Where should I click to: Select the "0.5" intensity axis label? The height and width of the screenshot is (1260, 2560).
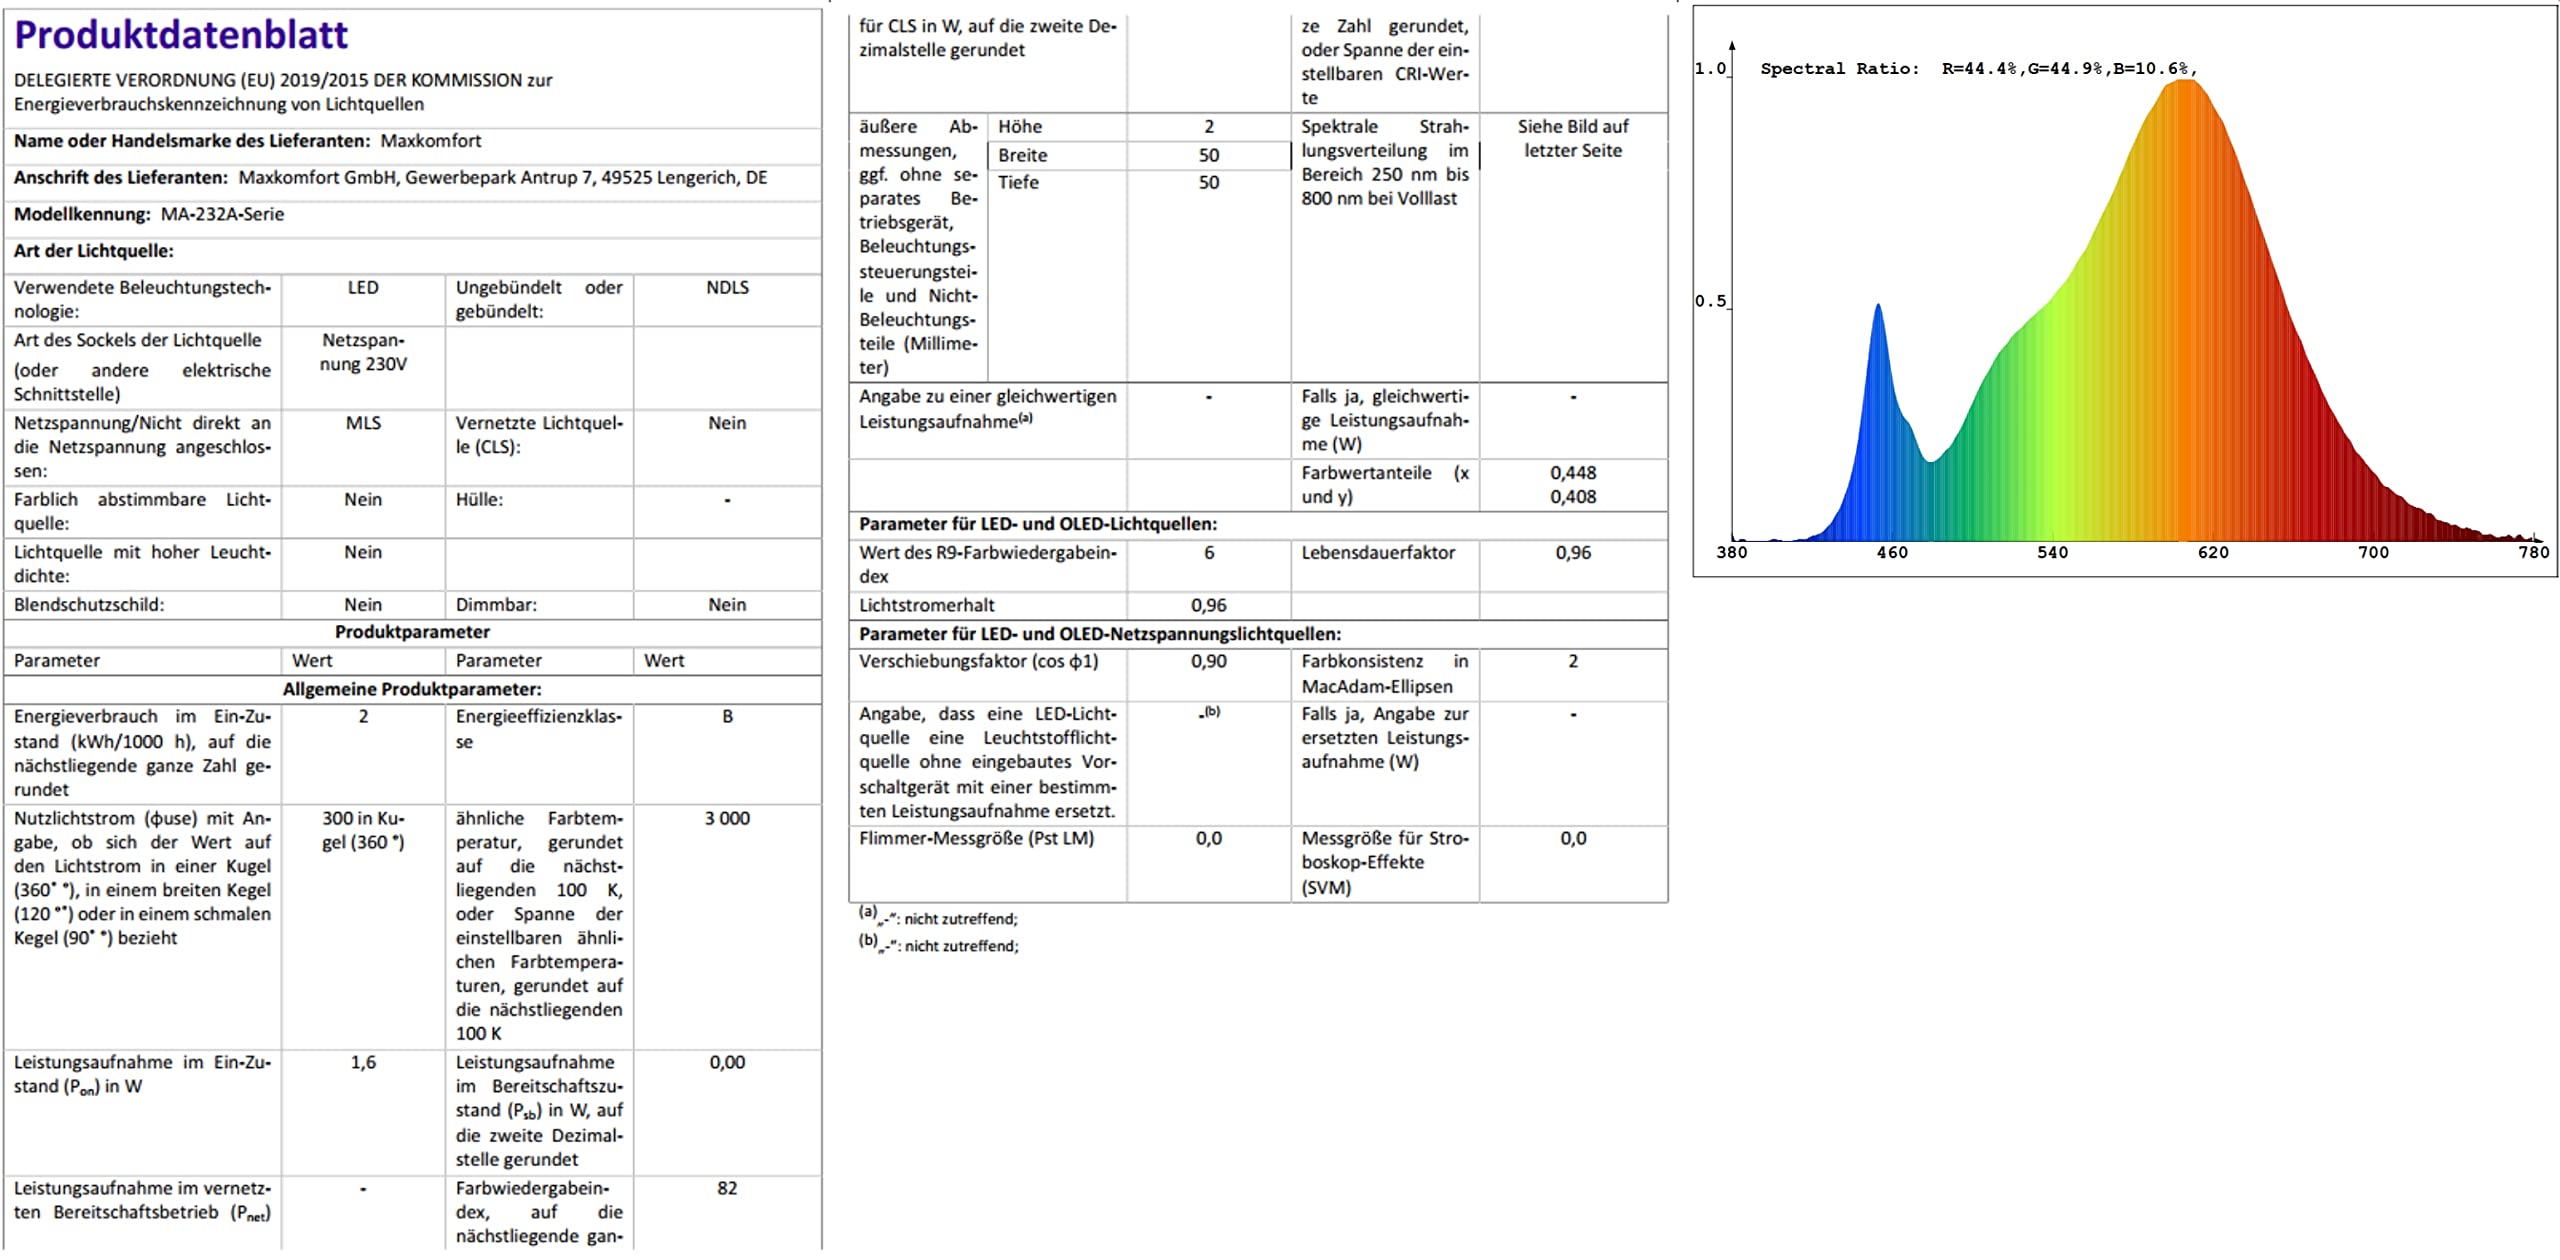pos(1710,301)
